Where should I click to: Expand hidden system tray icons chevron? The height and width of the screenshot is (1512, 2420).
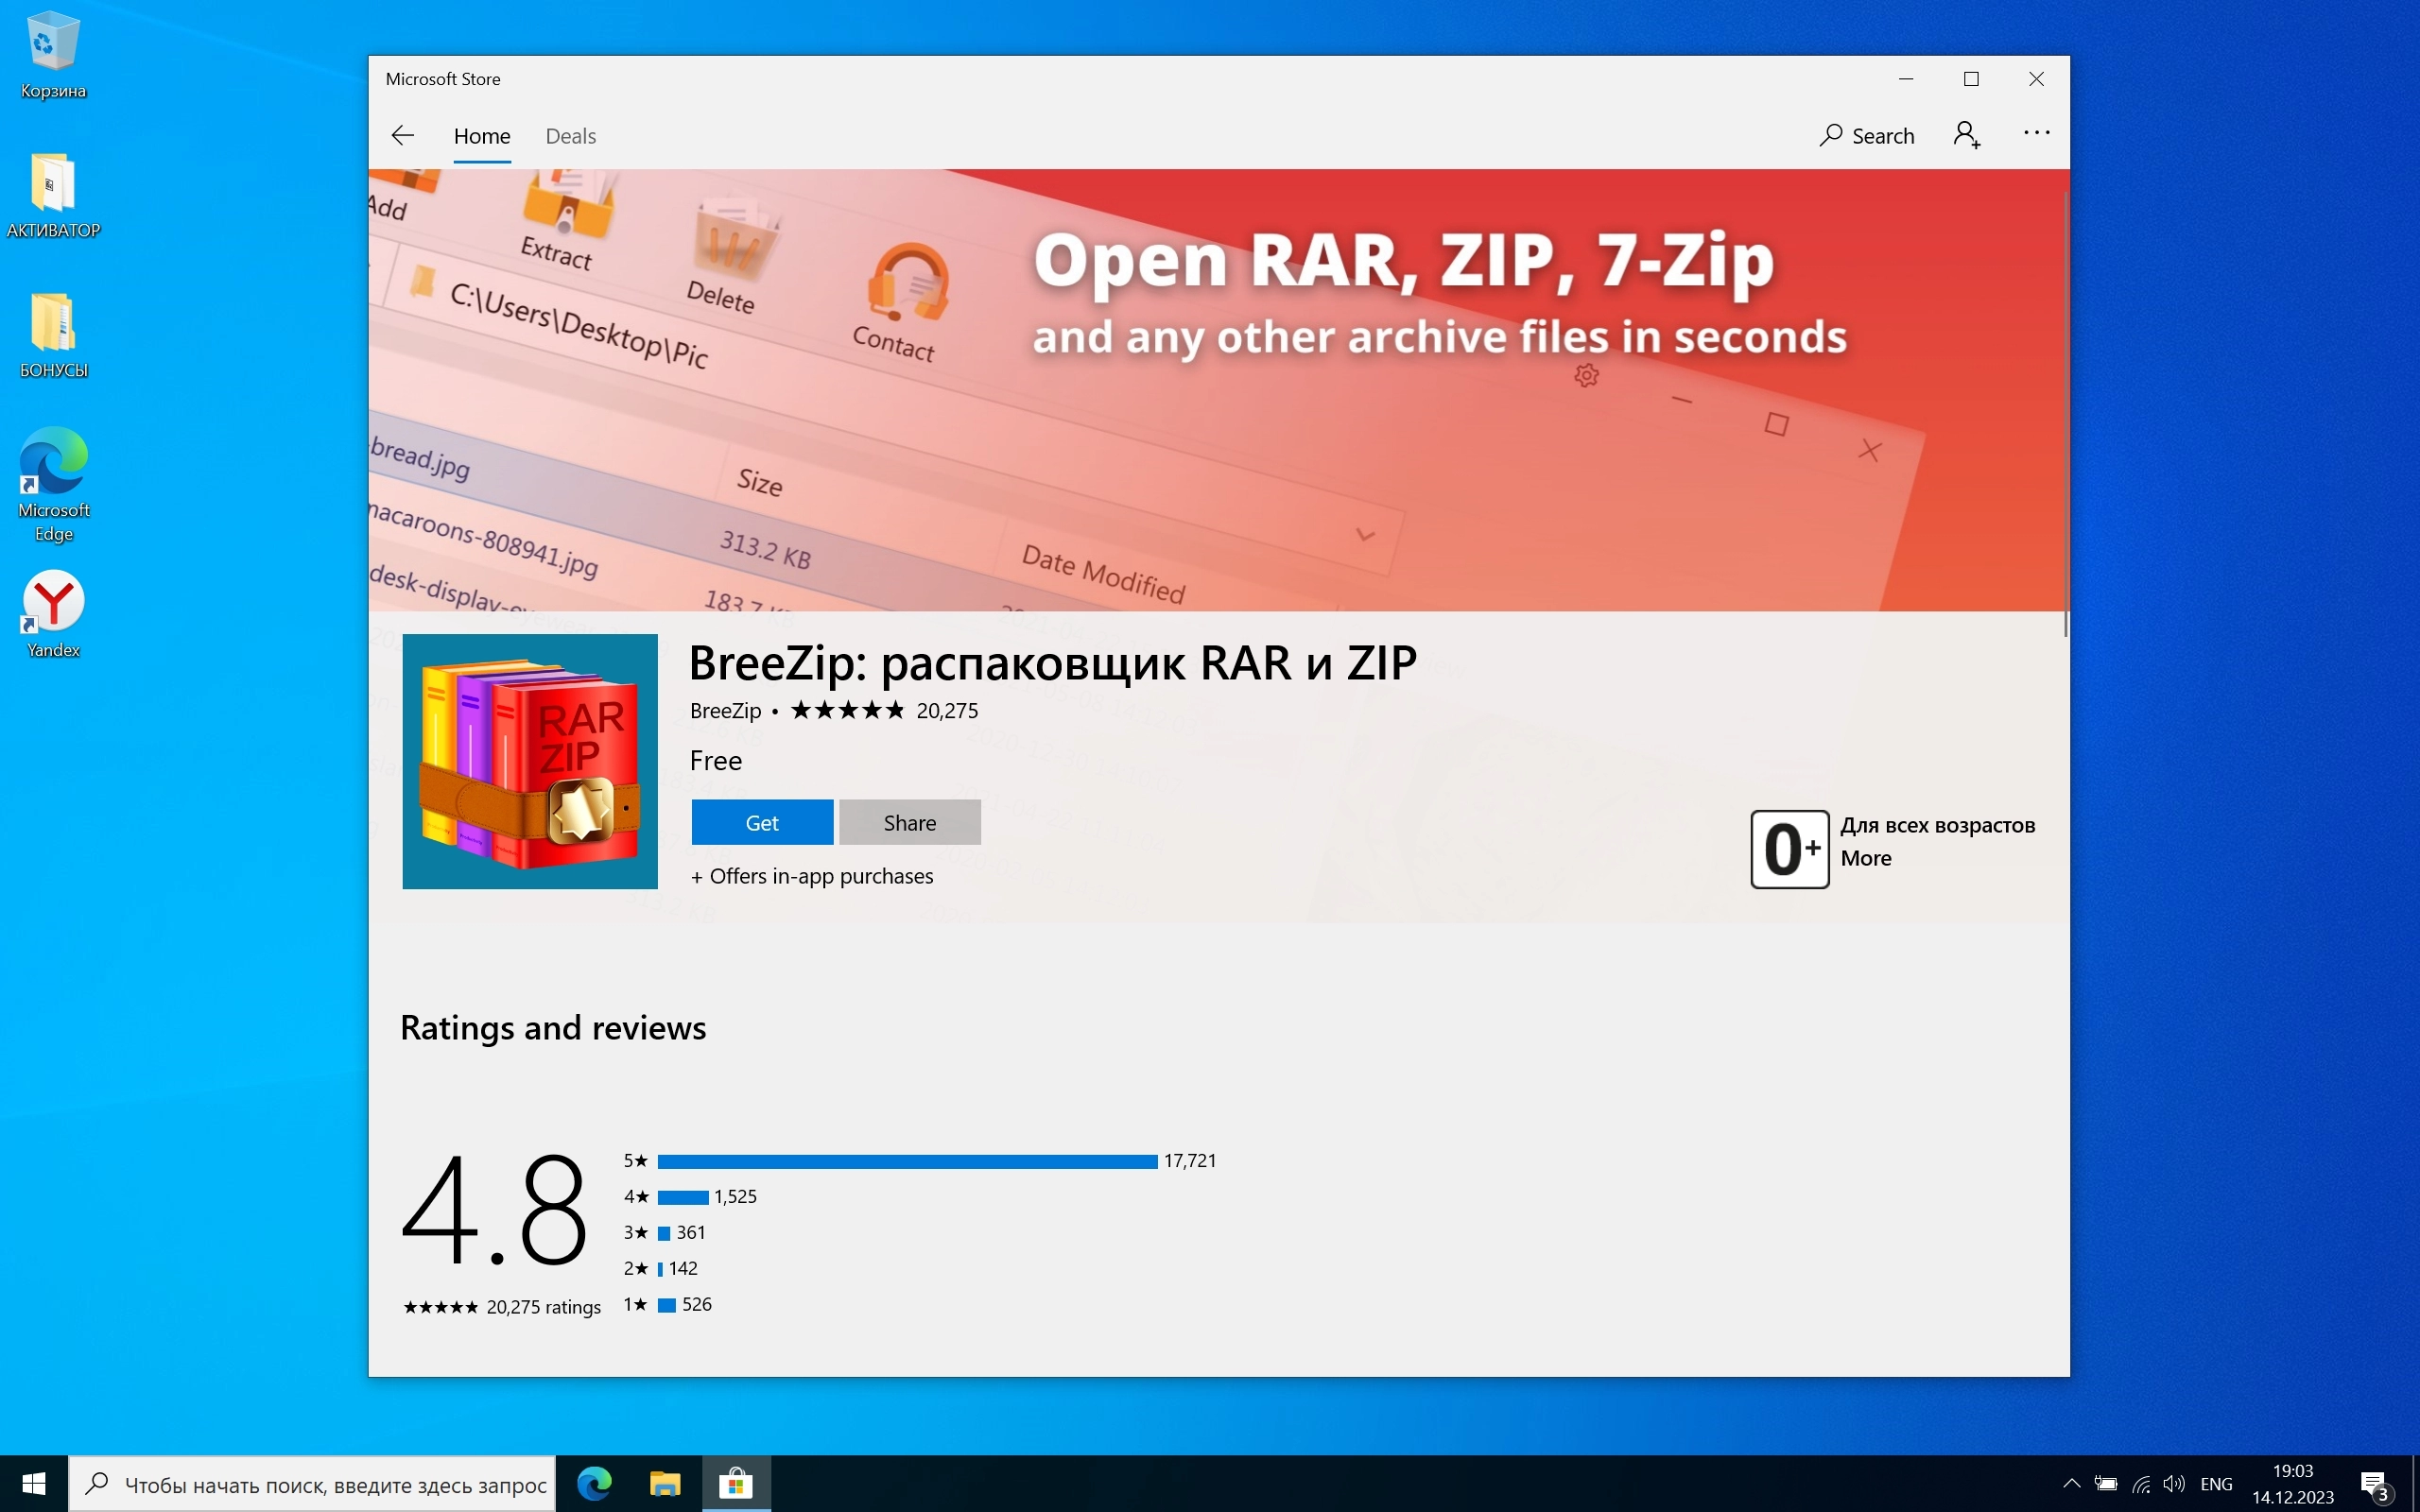tap(2070, 1483)
